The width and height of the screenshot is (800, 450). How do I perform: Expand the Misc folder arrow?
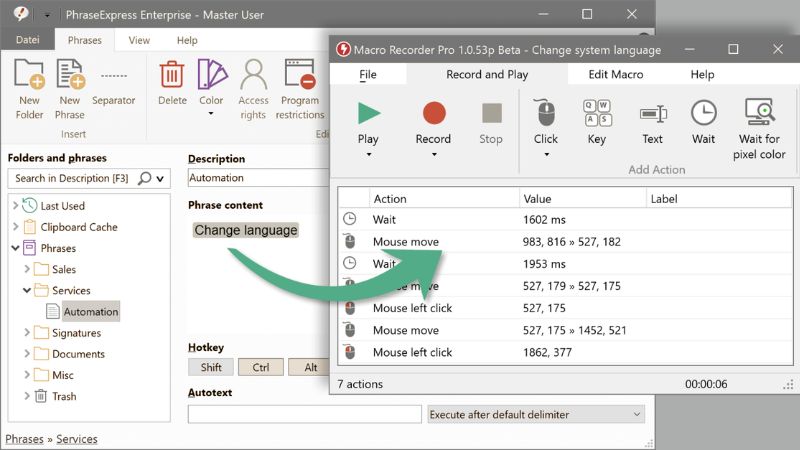click(x=27, y=374)
